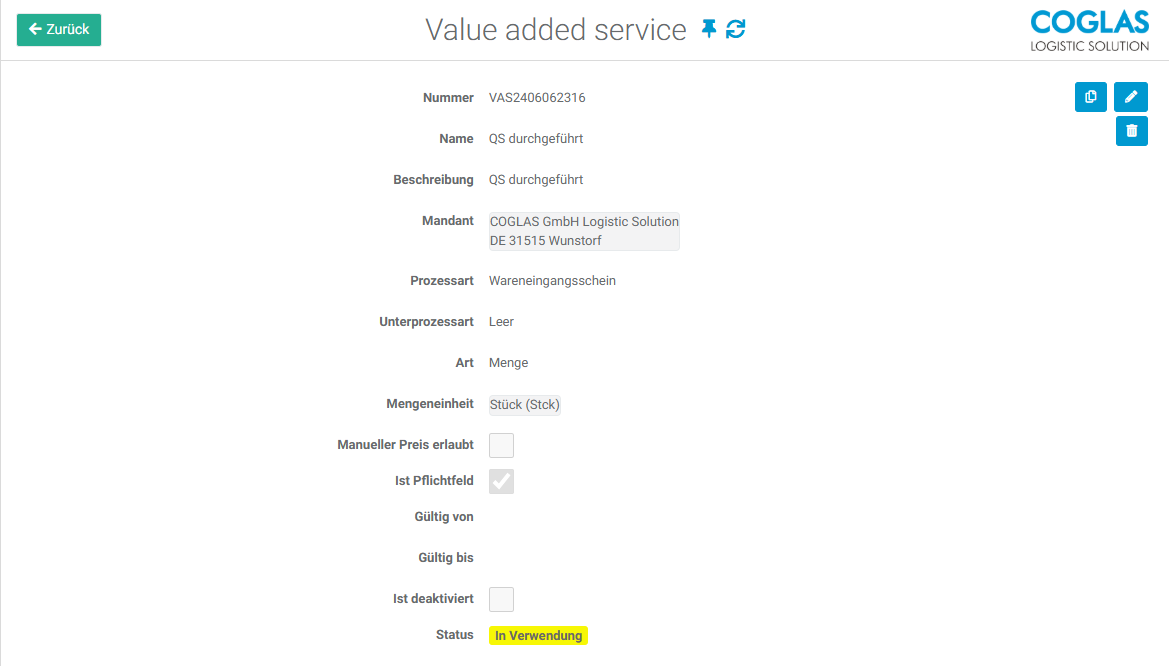Click the Name value QS durchgeführt
This screenshot has height=666, width=1169.
pyautogui.click(x=536, y=139)
